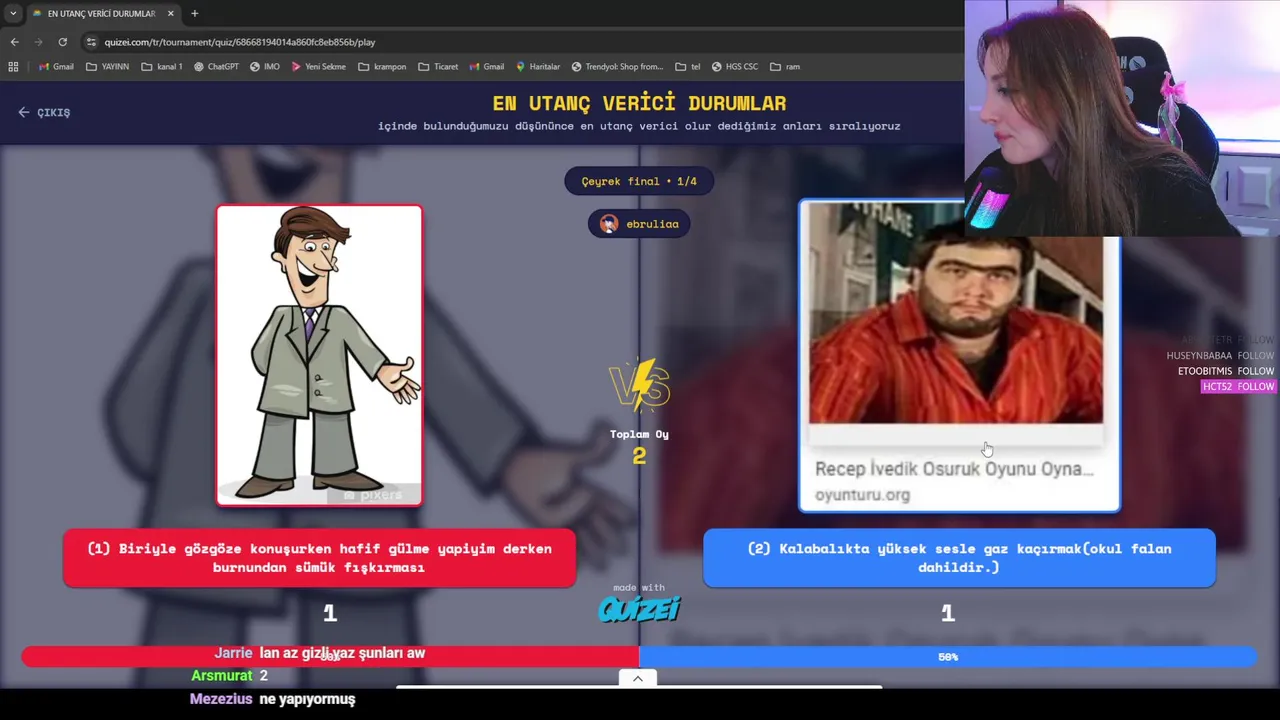Open a new tab with the plus button
Viewport: 1280px width, 720px height.
coord(195,14)
